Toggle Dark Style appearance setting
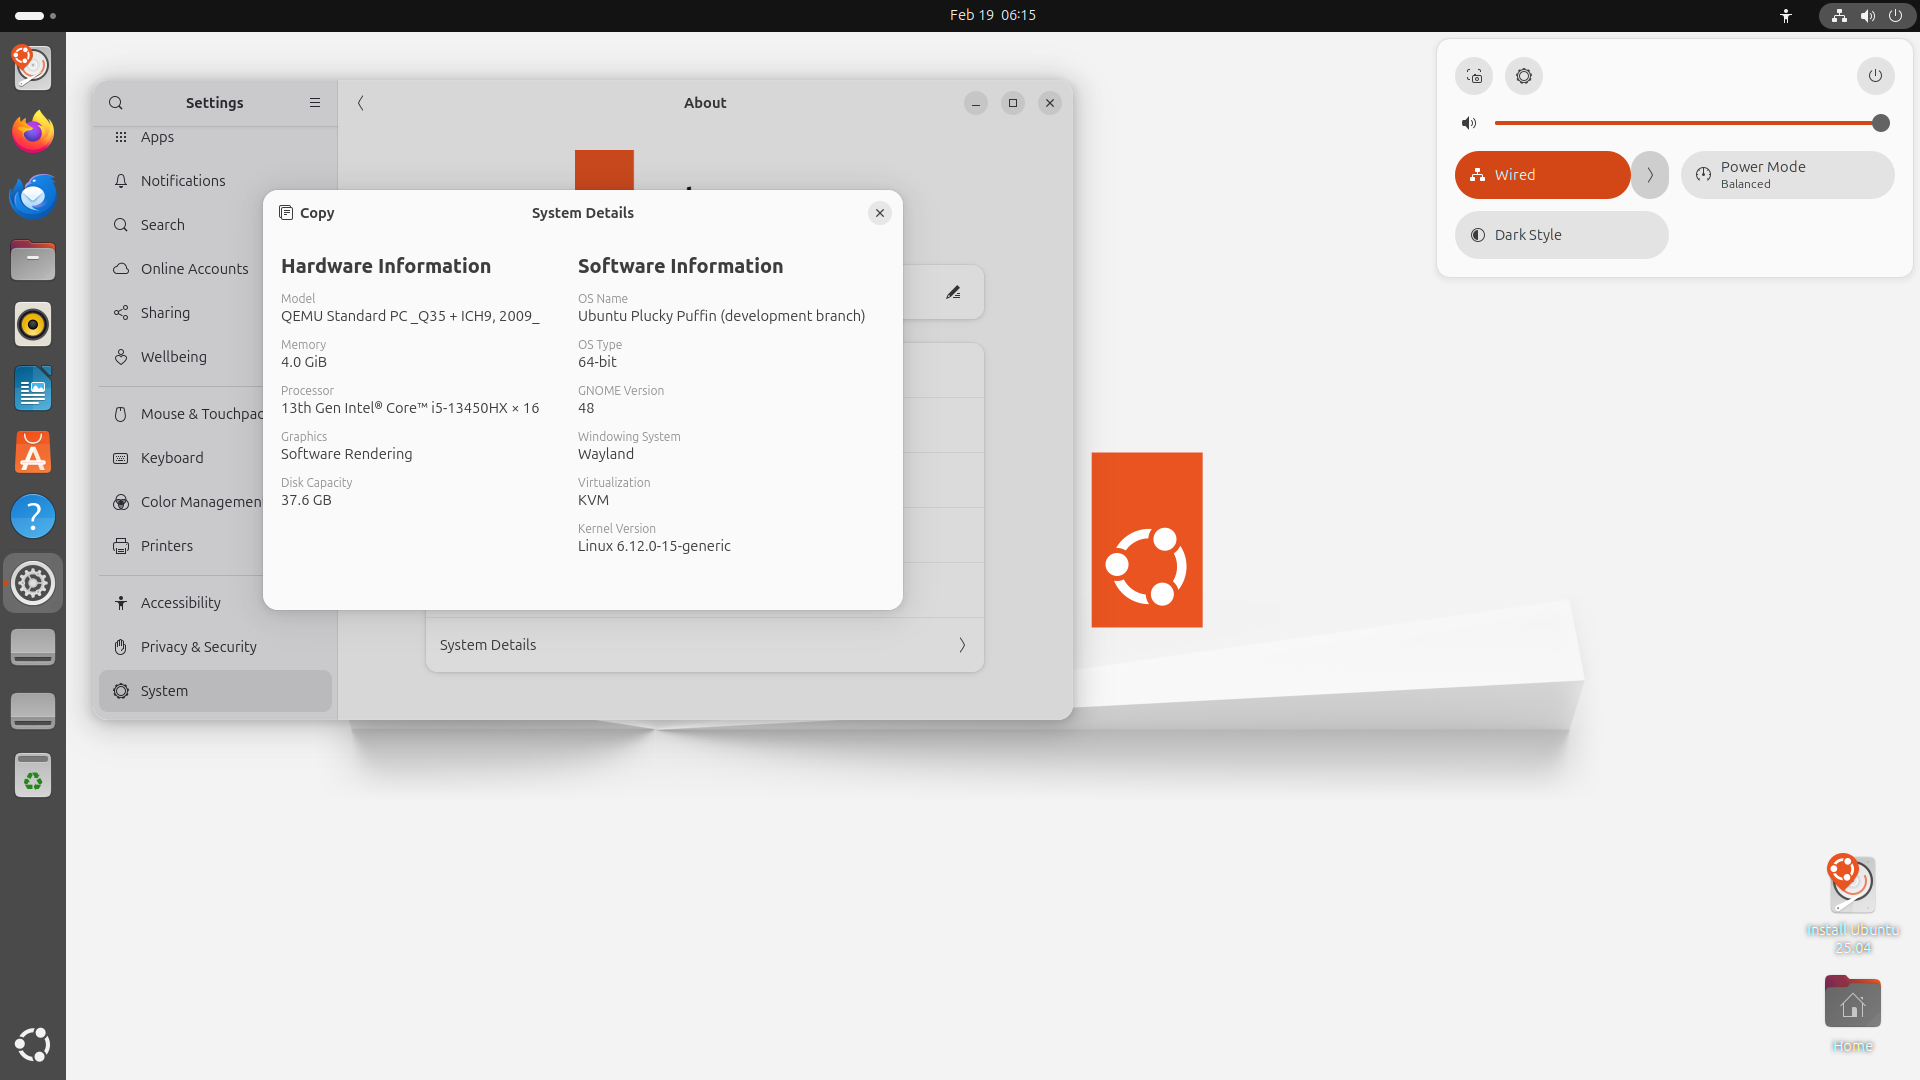1920x1080 pixels. click(1560, 233)
